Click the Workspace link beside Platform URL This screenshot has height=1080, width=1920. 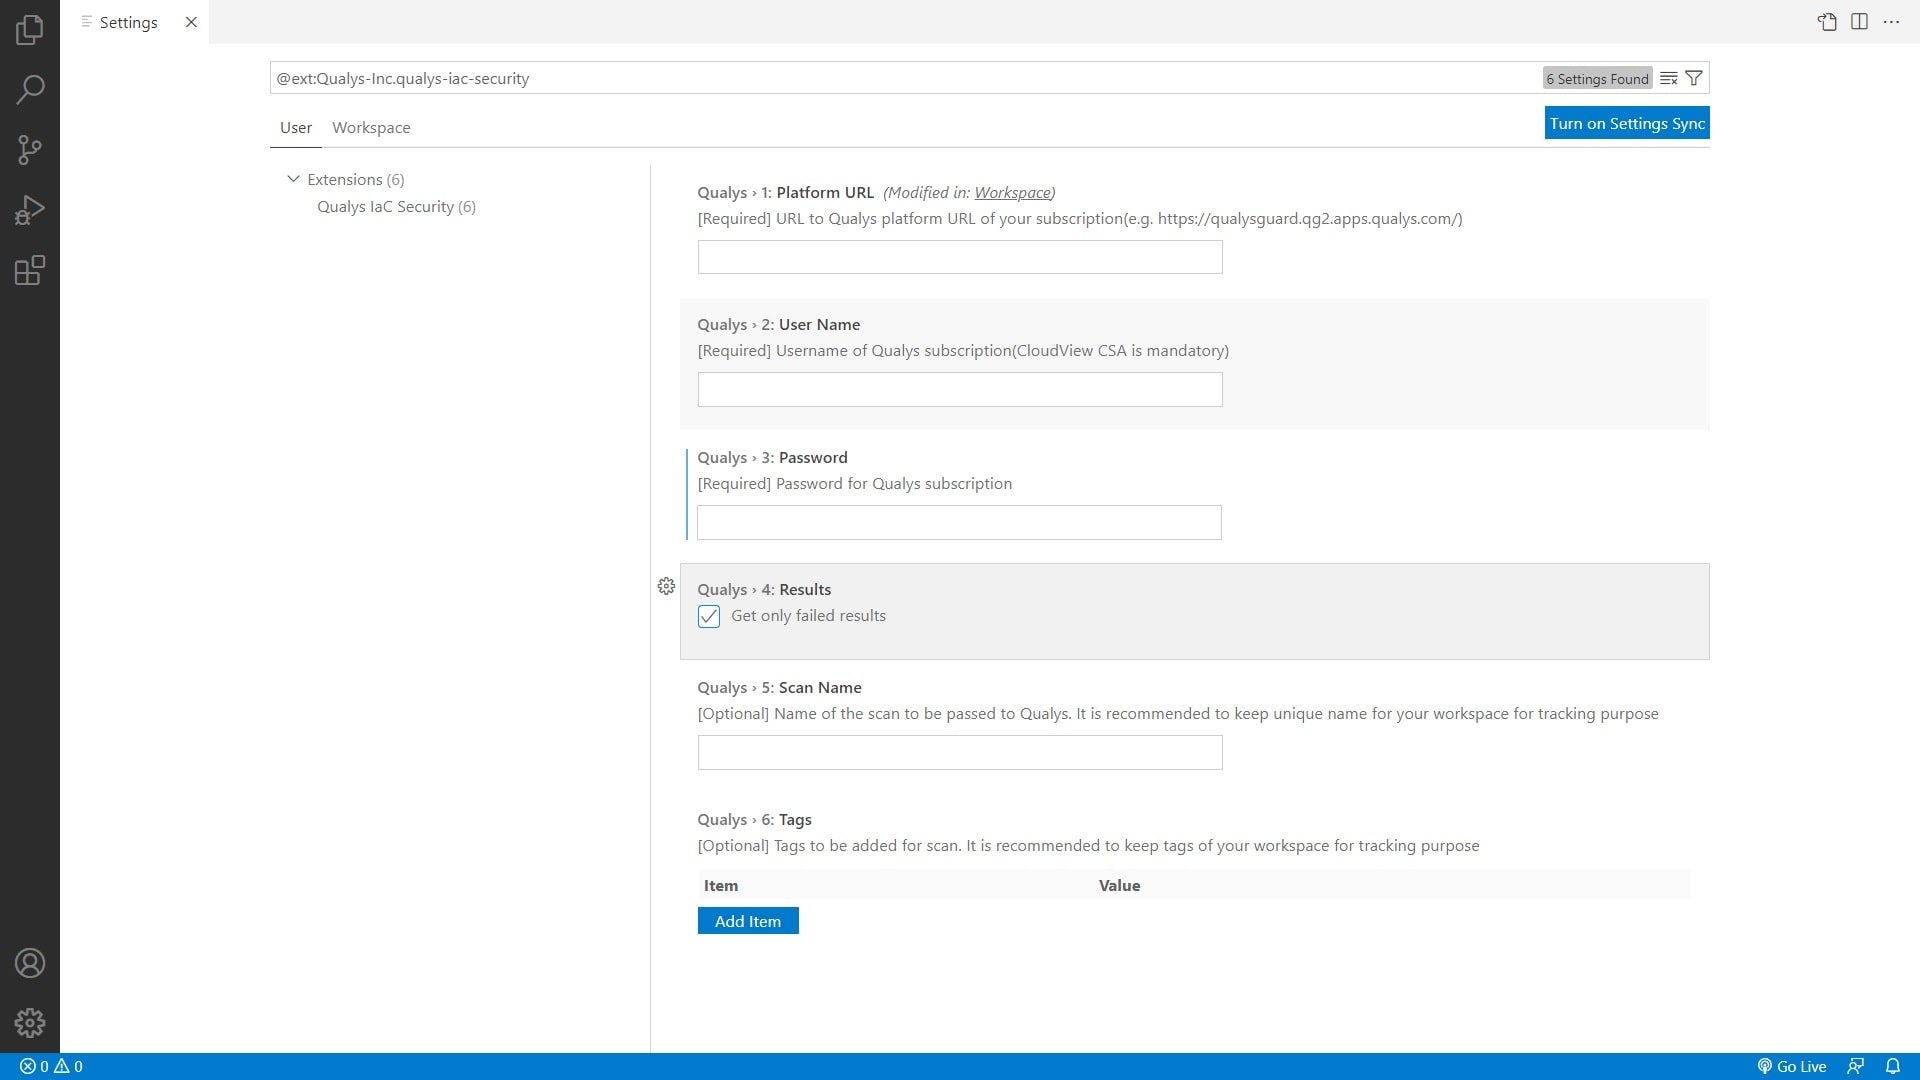click(1012, 192)
